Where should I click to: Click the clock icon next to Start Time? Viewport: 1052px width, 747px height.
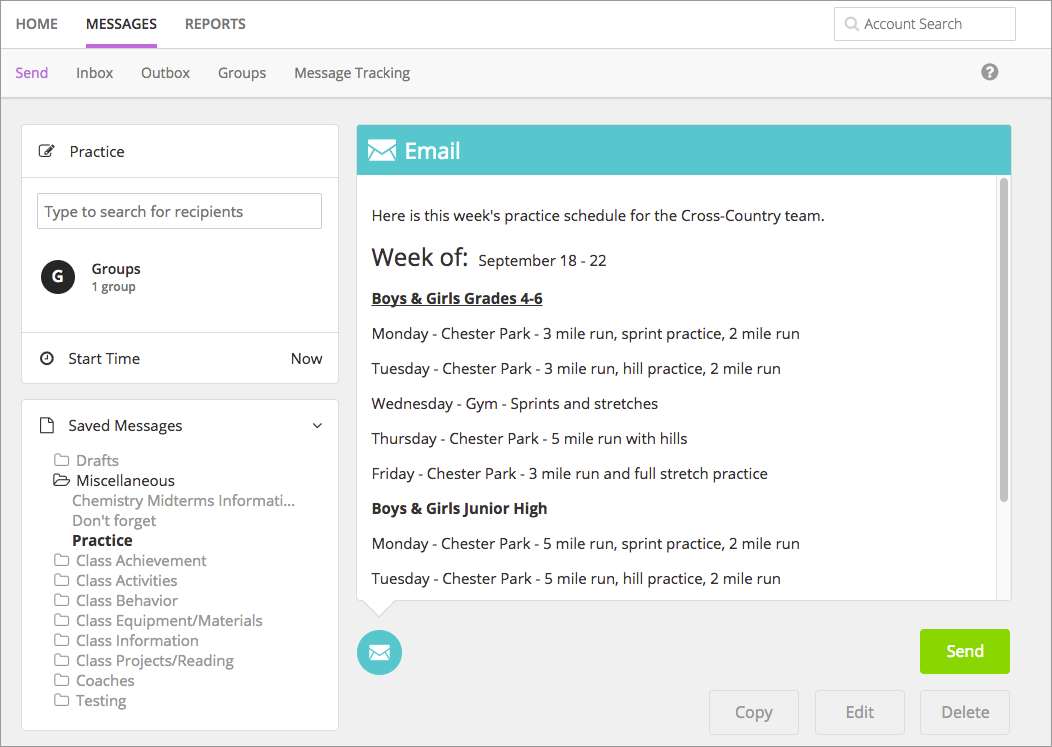click(x=46, y=358)
